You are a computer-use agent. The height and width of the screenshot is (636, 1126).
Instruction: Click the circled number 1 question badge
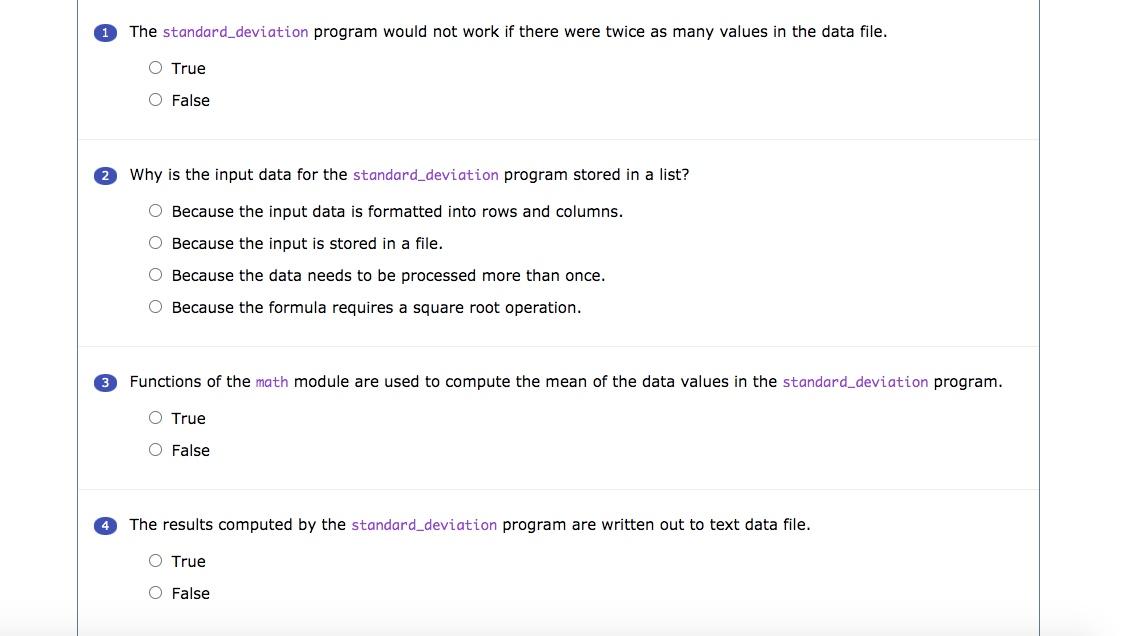pos(105,32)
